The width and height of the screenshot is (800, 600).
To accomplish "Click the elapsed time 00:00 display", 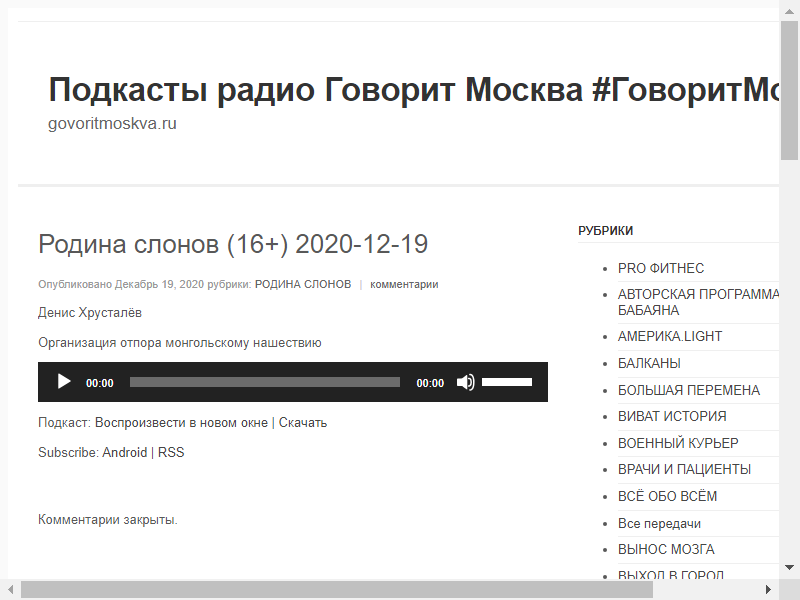I will click(x=99, y=383).
